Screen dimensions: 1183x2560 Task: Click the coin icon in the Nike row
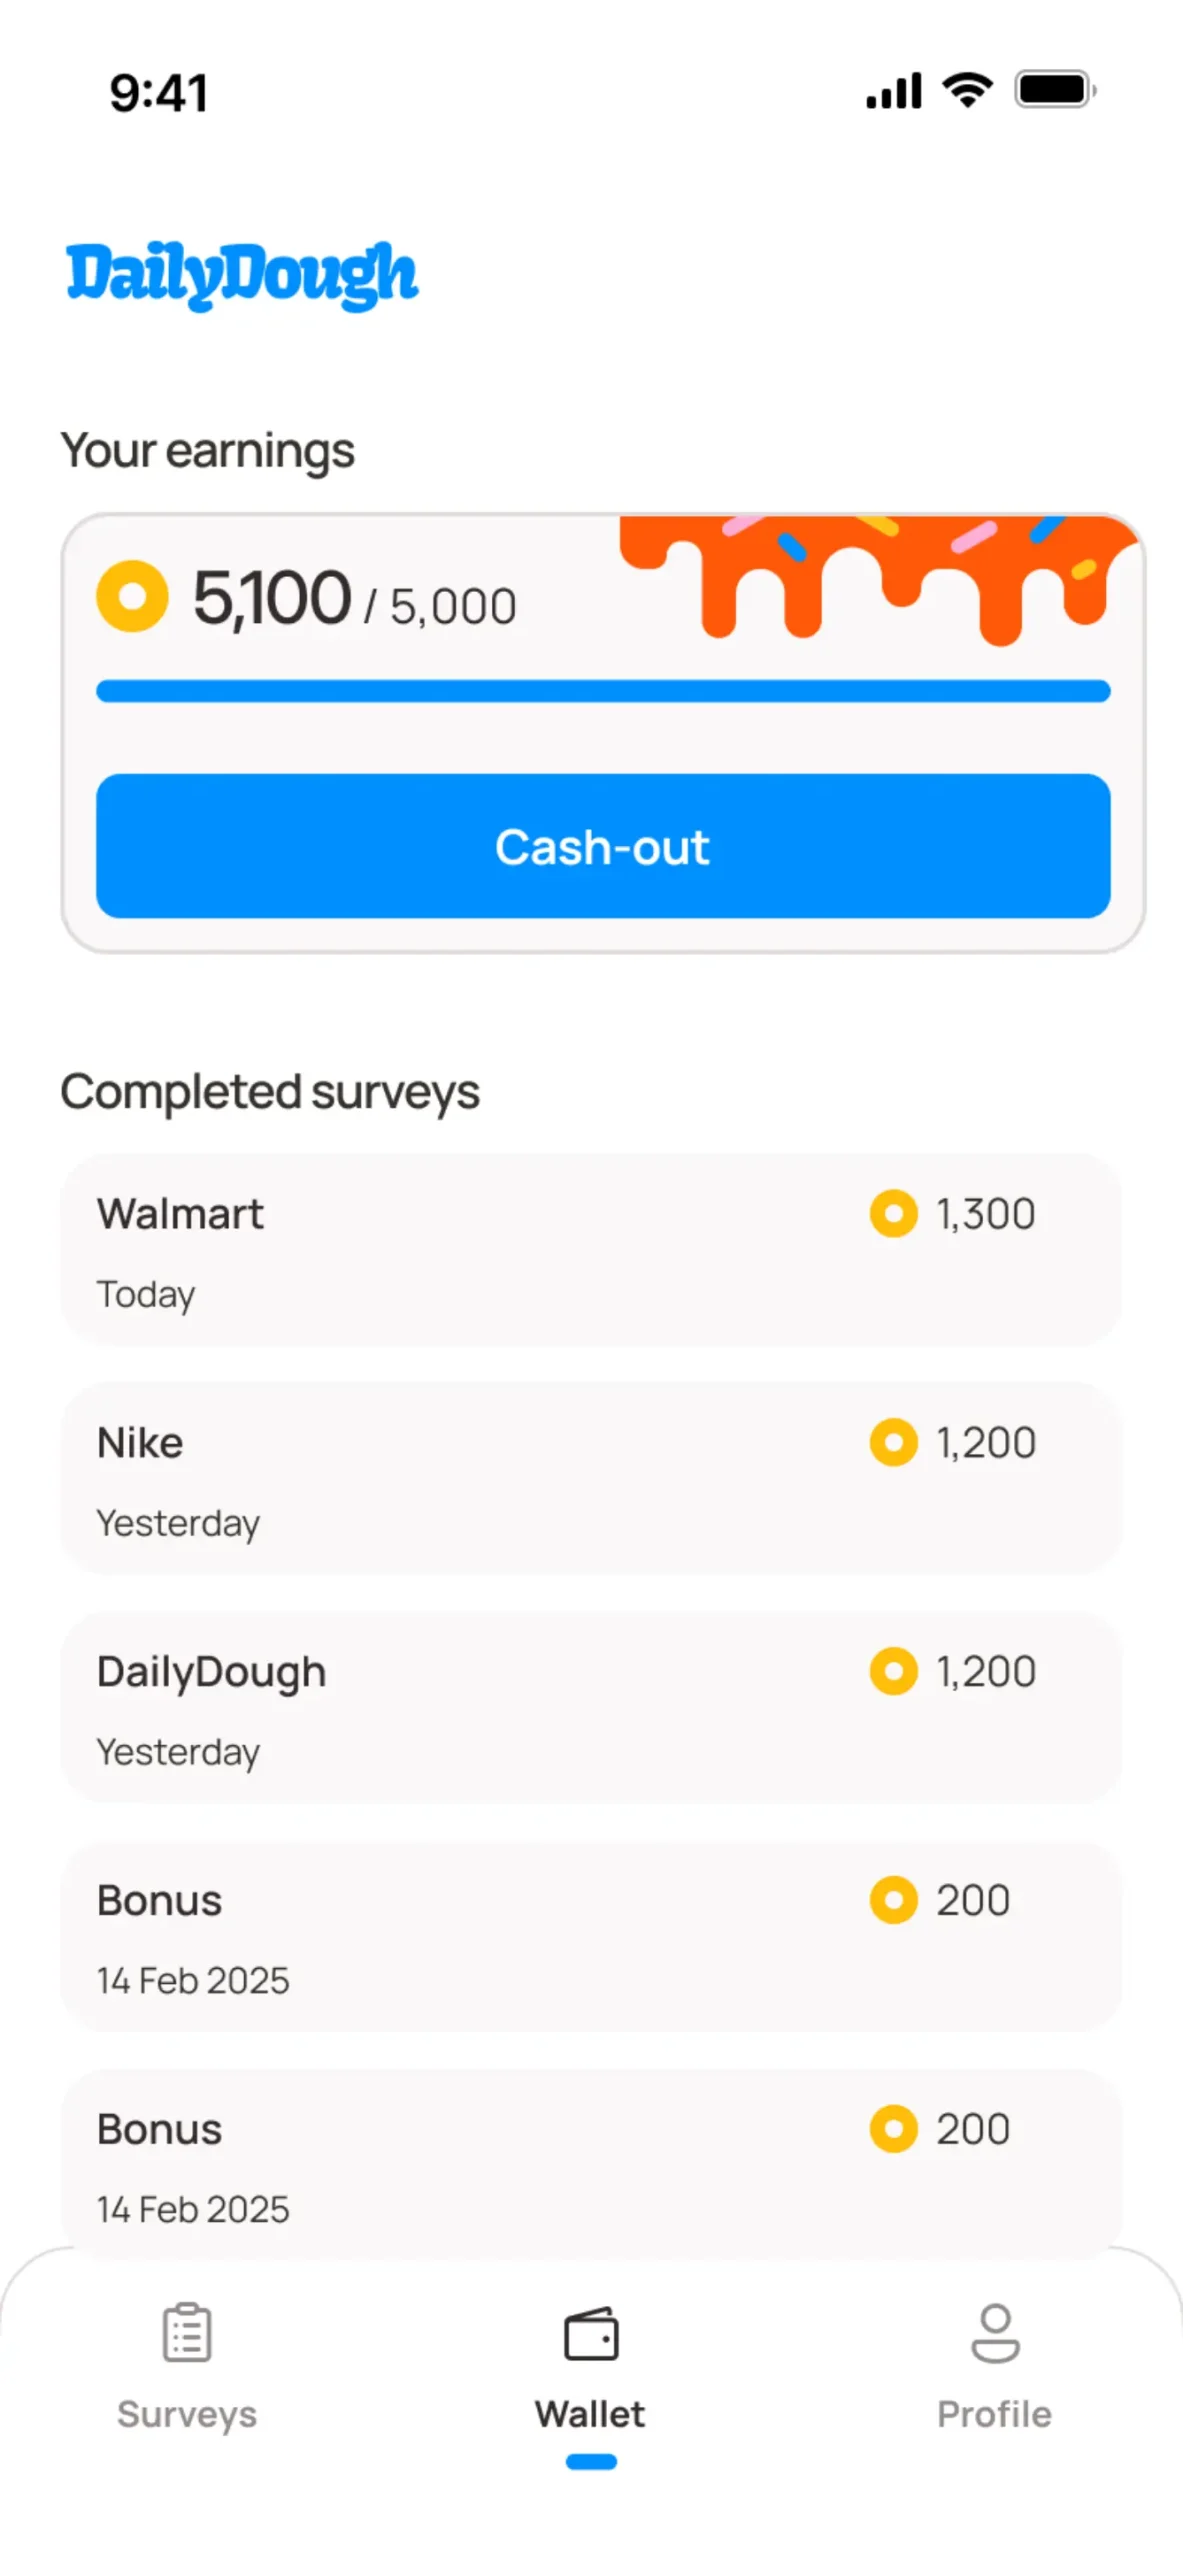893,1442
